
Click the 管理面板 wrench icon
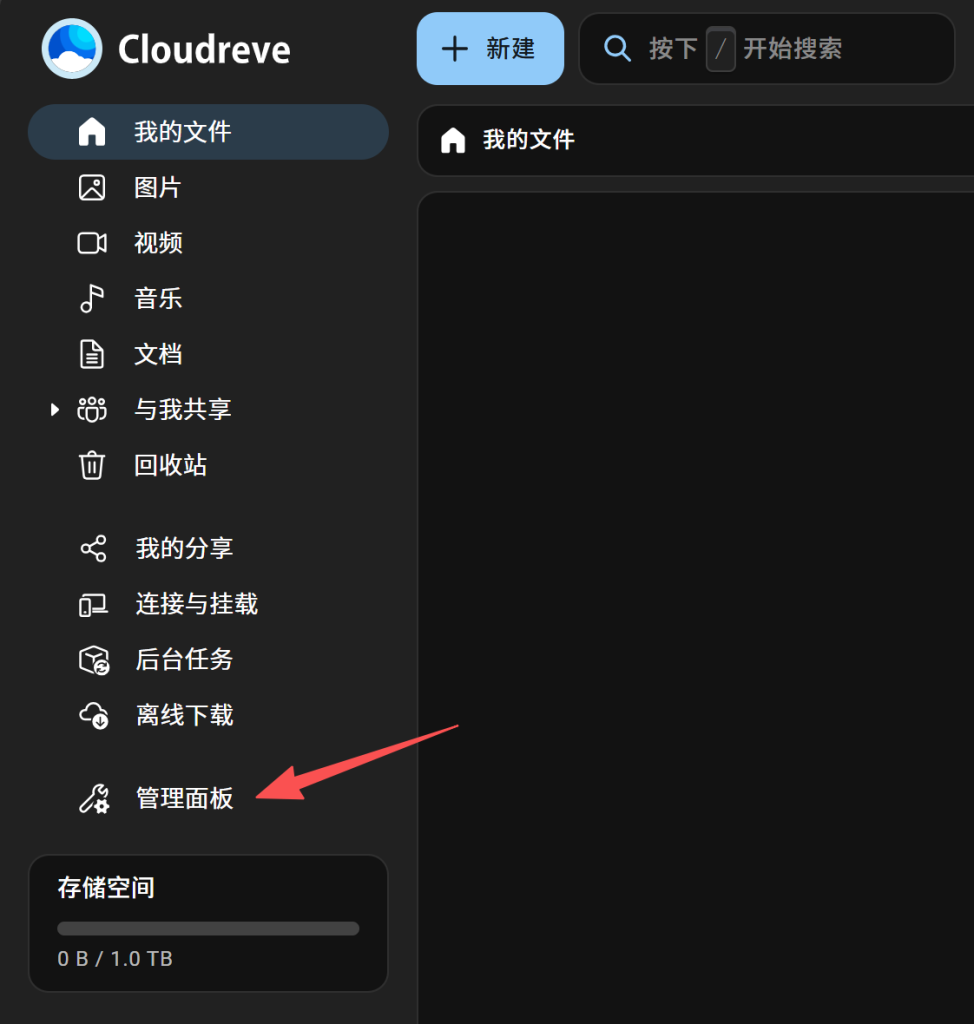coord(94,799)
